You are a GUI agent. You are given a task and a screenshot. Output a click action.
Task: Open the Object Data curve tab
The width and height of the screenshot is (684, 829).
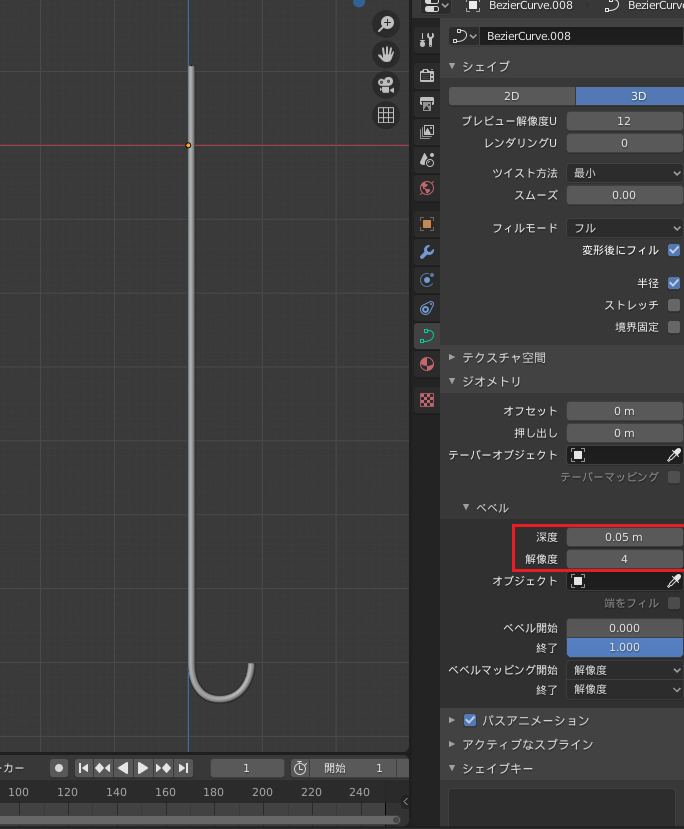427,336
